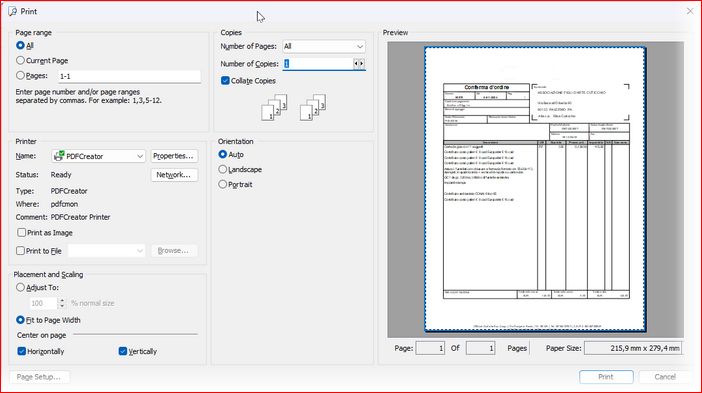Image resolution: width=702 pixels, height=393 pixels.
Task: Click the Network button
Action: click(x=174, y=175)
